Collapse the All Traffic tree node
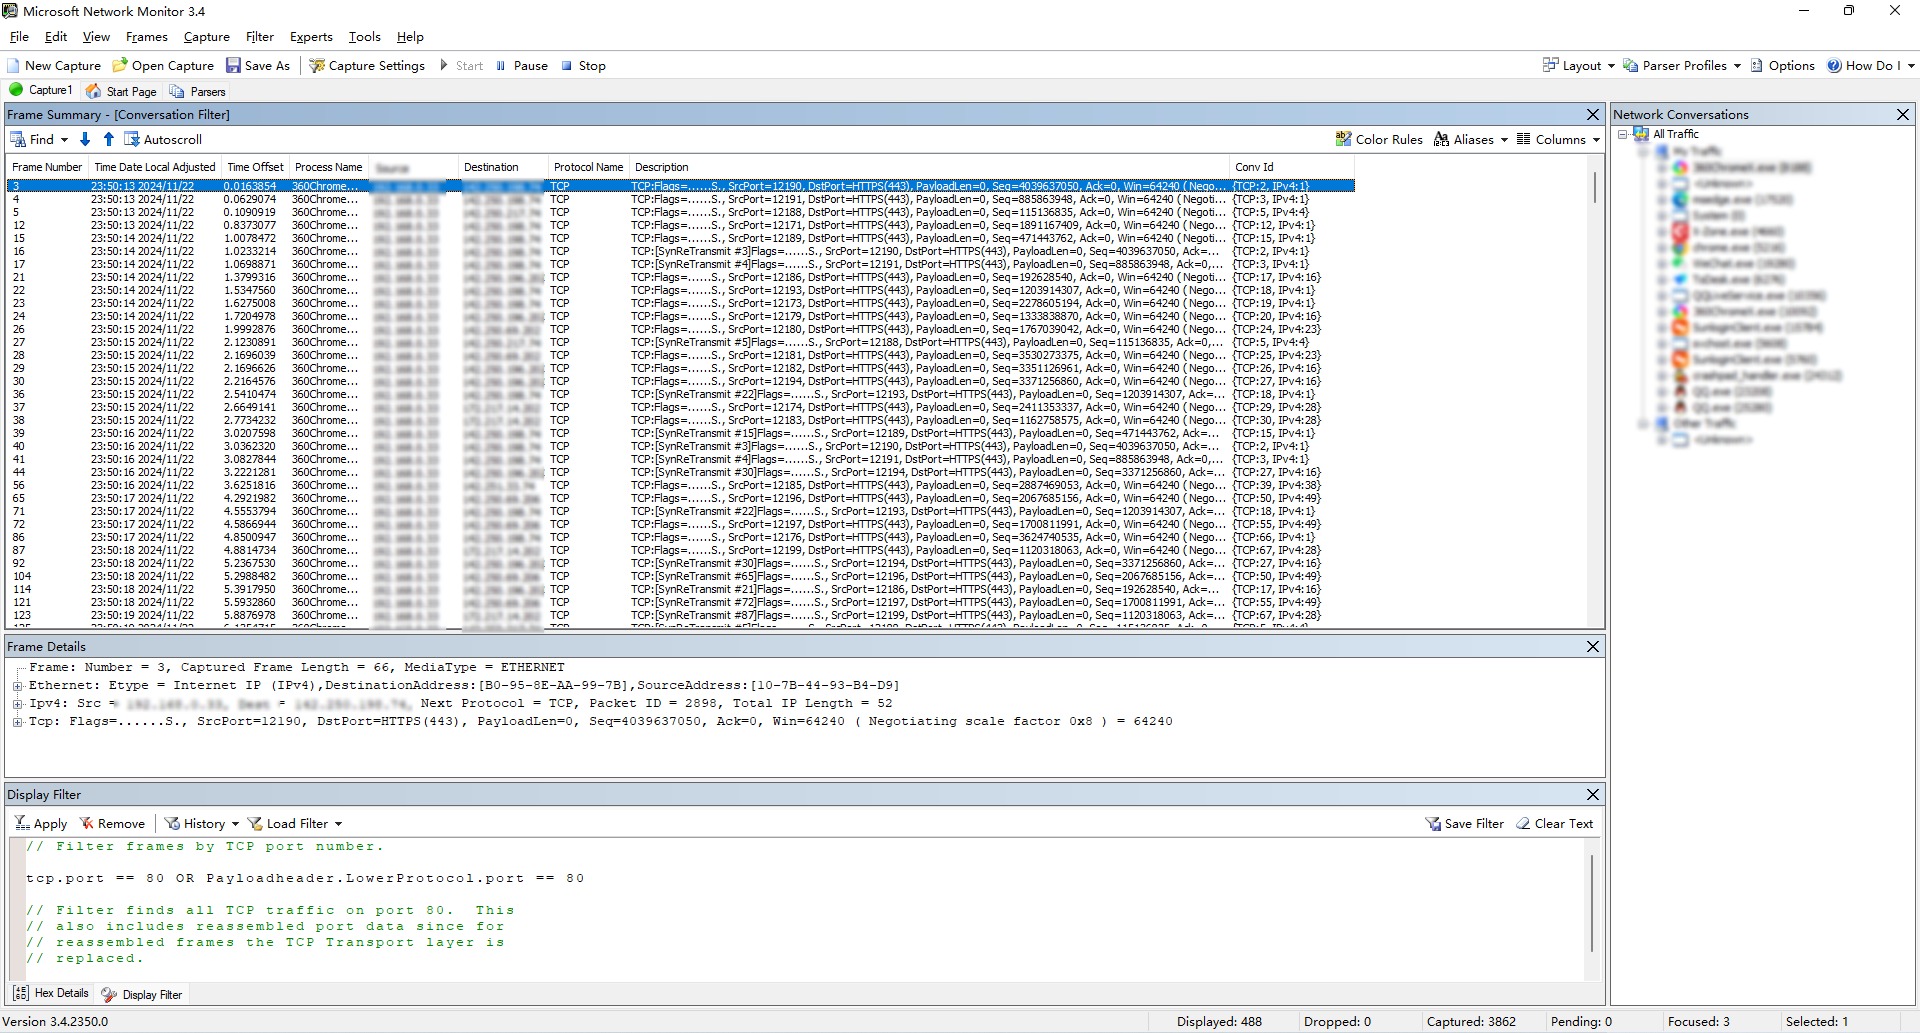Image resolution: width=1920 pixels, height=1033 pixels. pyautogui.click(x=1623, y=134)
